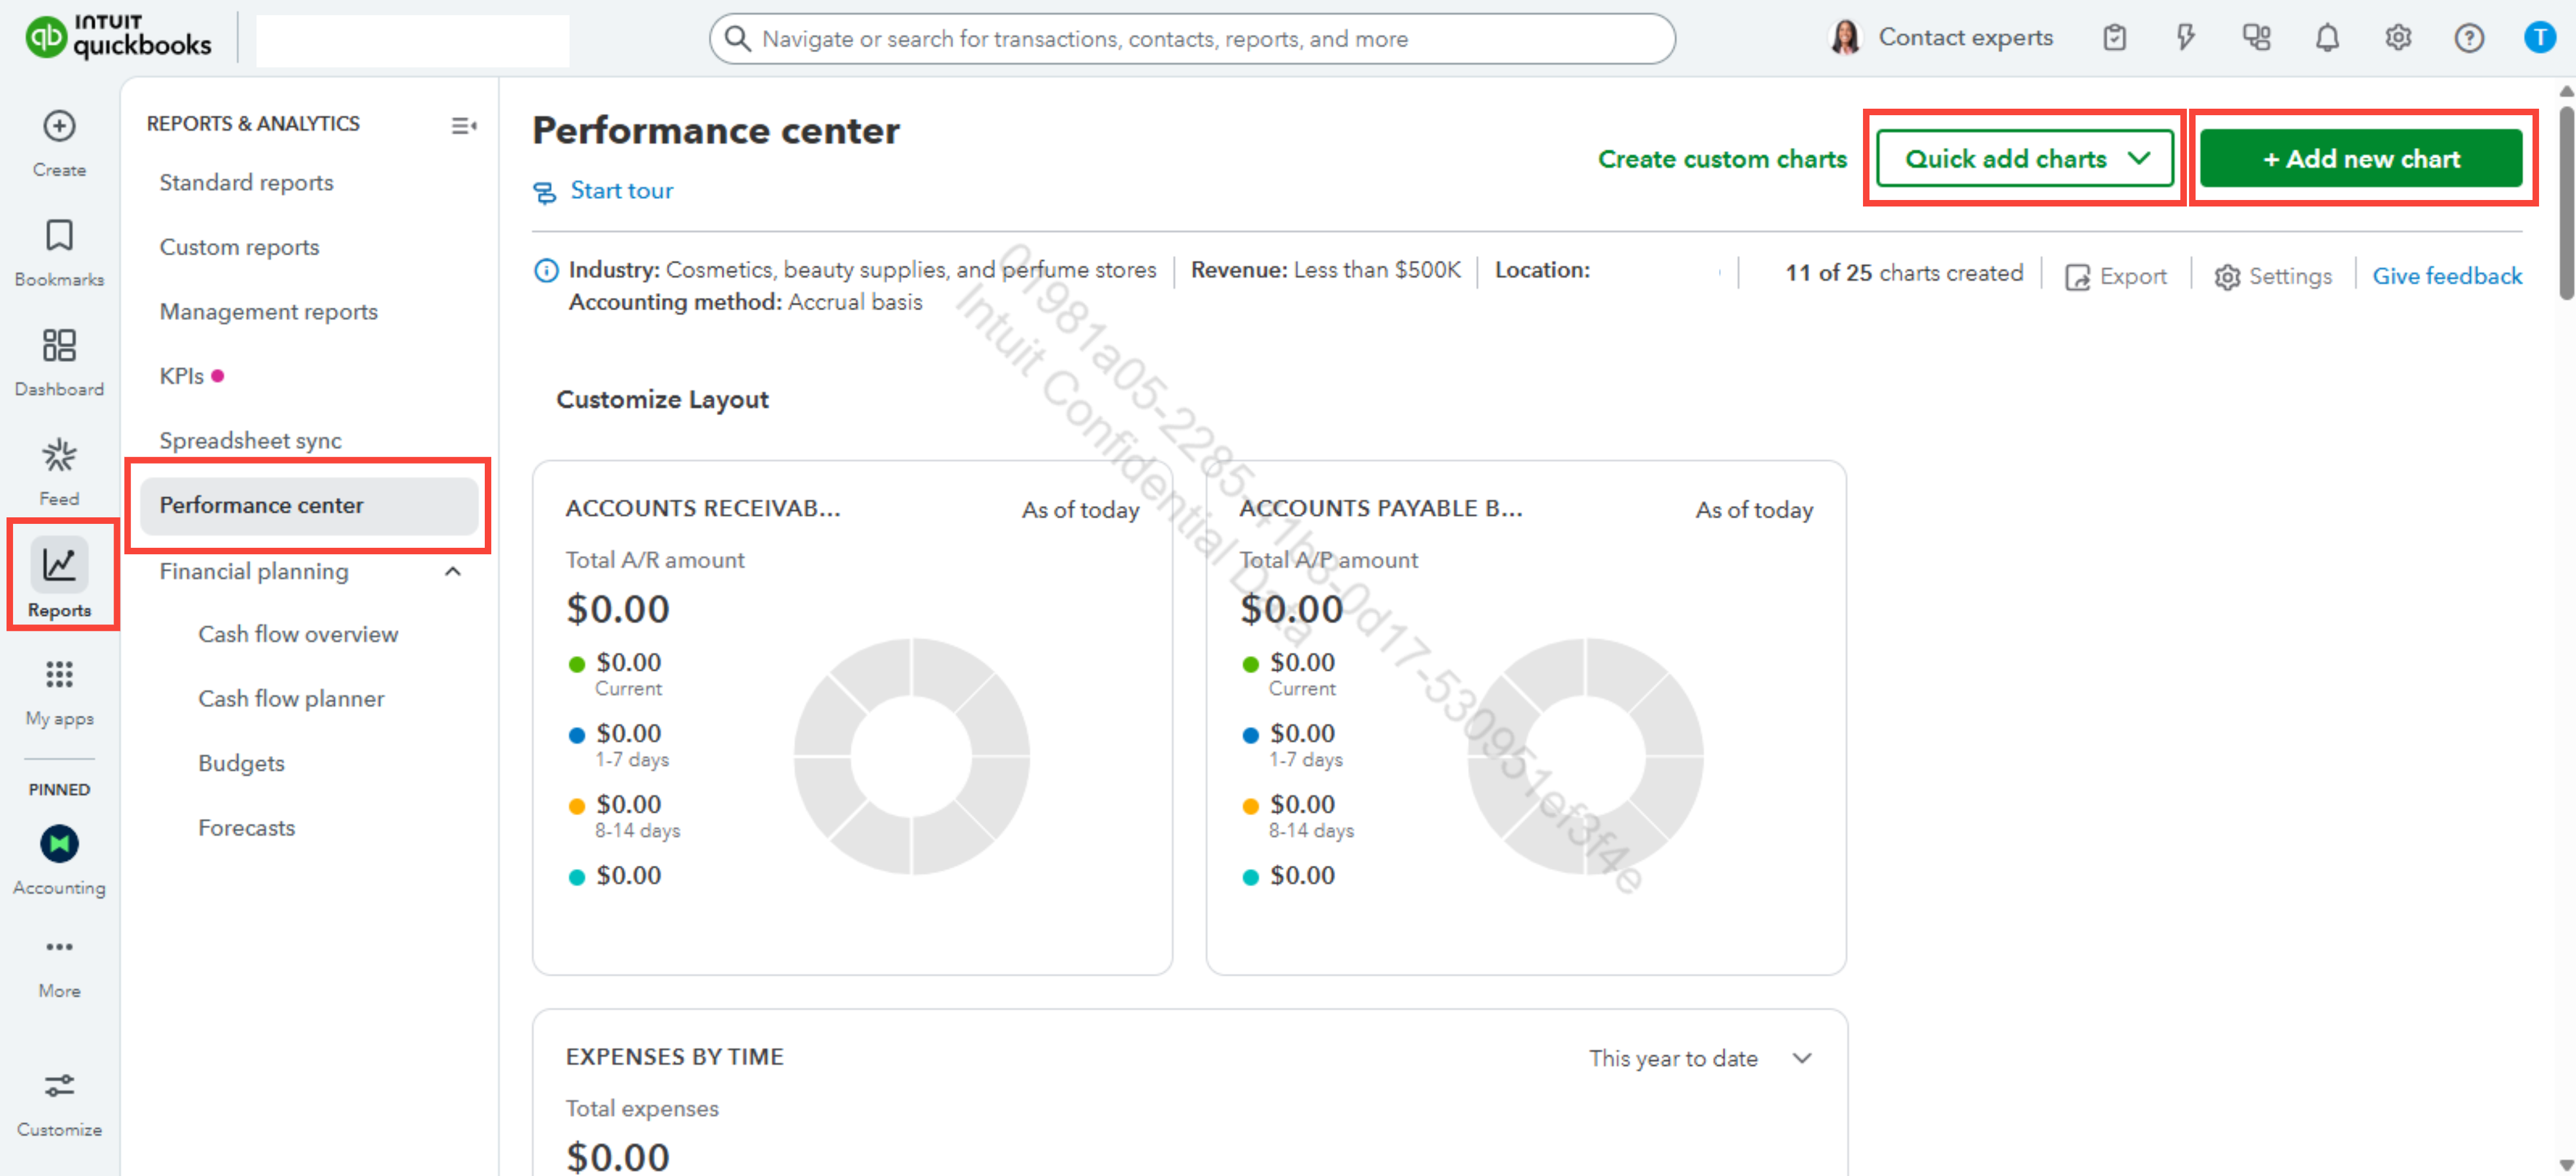
Task: Collapse the Financial planning section
Action: pyautogui.click(x=453, y=571)
